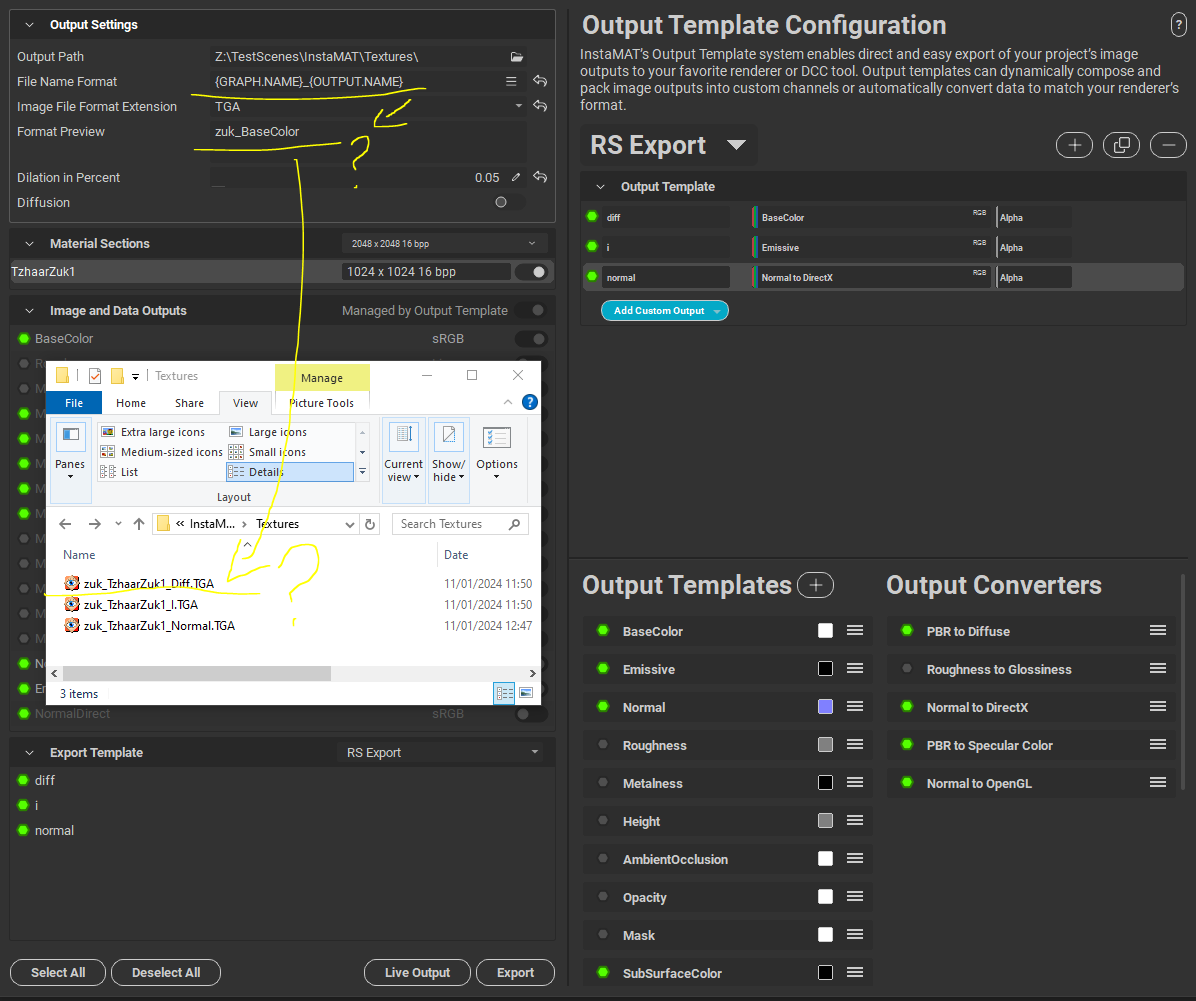The height and width of the screenshot is (1001, 1196).
Task: Click the Export button
Action: click(x=515, y=972)
